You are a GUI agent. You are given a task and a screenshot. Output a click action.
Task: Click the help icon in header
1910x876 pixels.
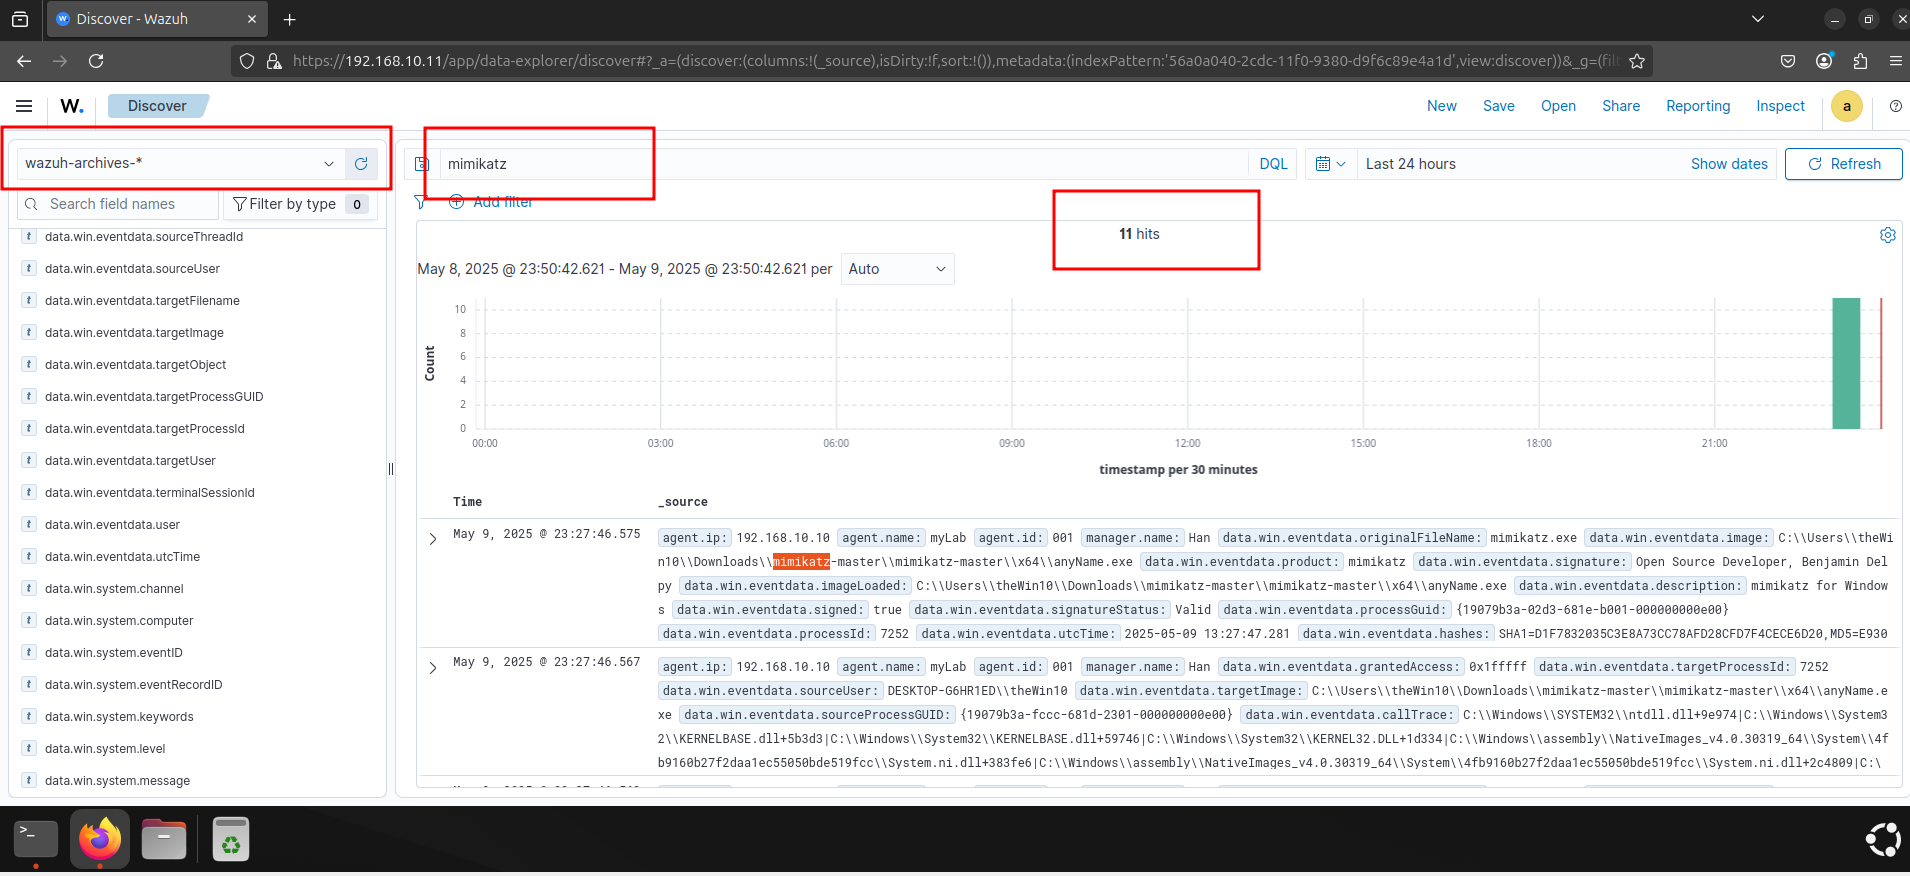click(x=1895, y=106)
